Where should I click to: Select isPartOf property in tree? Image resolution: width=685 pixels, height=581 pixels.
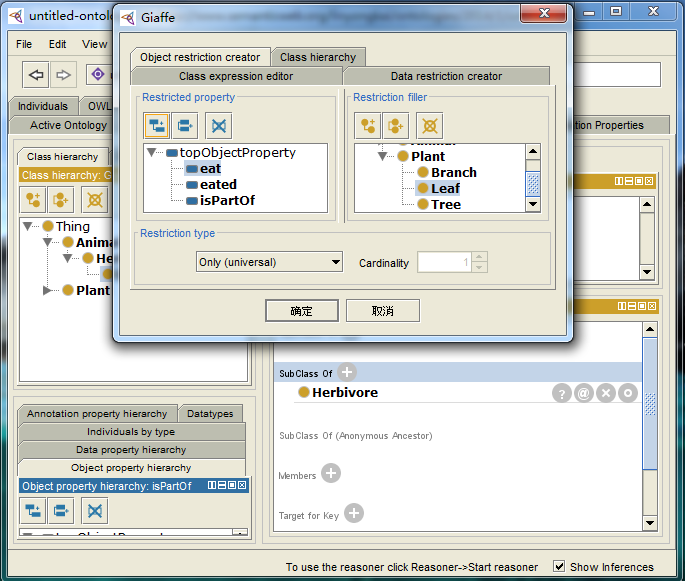point(227,201)
